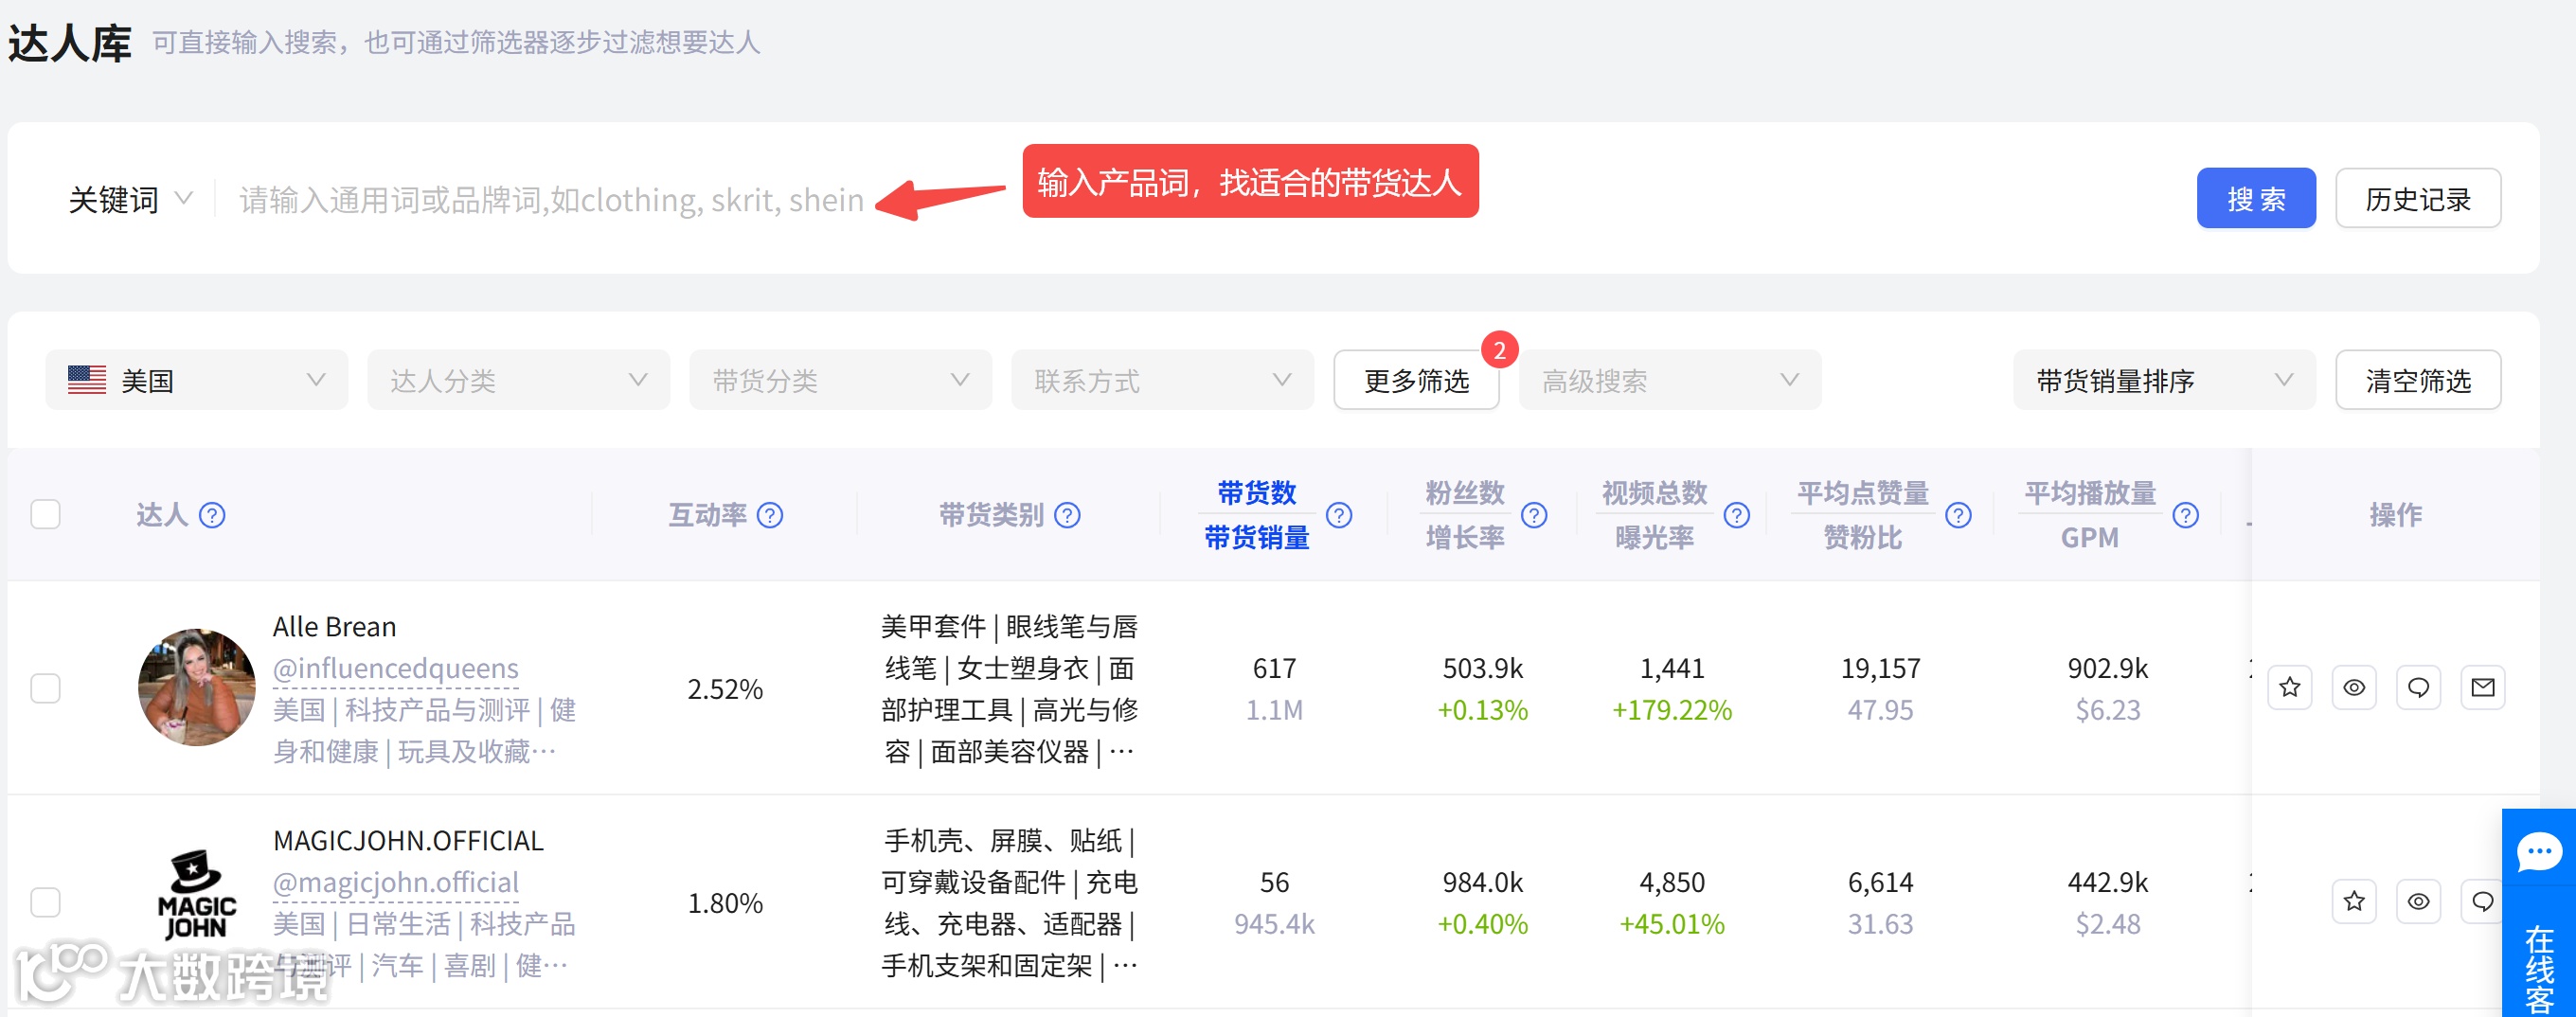2576x1017 pixels.
Task: Click help icon next to 达人 column
Action: click(x=212, y=515)
